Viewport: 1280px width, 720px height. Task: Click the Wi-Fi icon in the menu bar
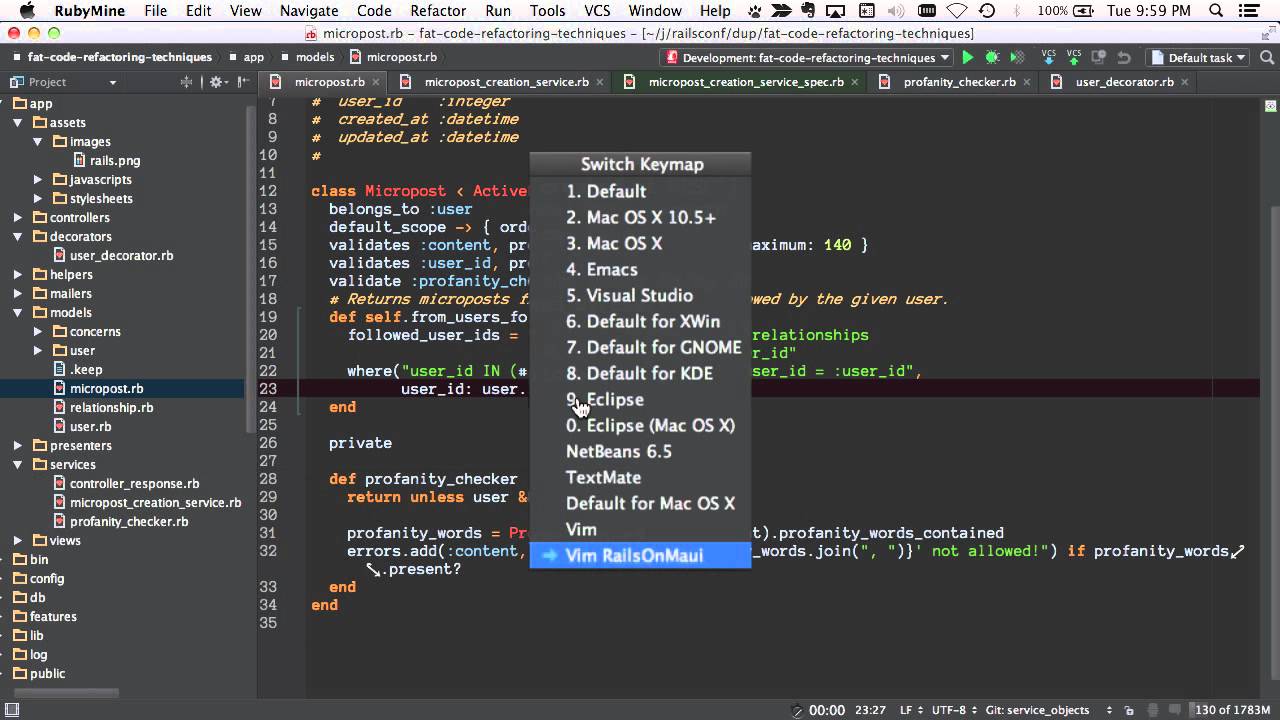pyautogui.click(x=958, y=11)
